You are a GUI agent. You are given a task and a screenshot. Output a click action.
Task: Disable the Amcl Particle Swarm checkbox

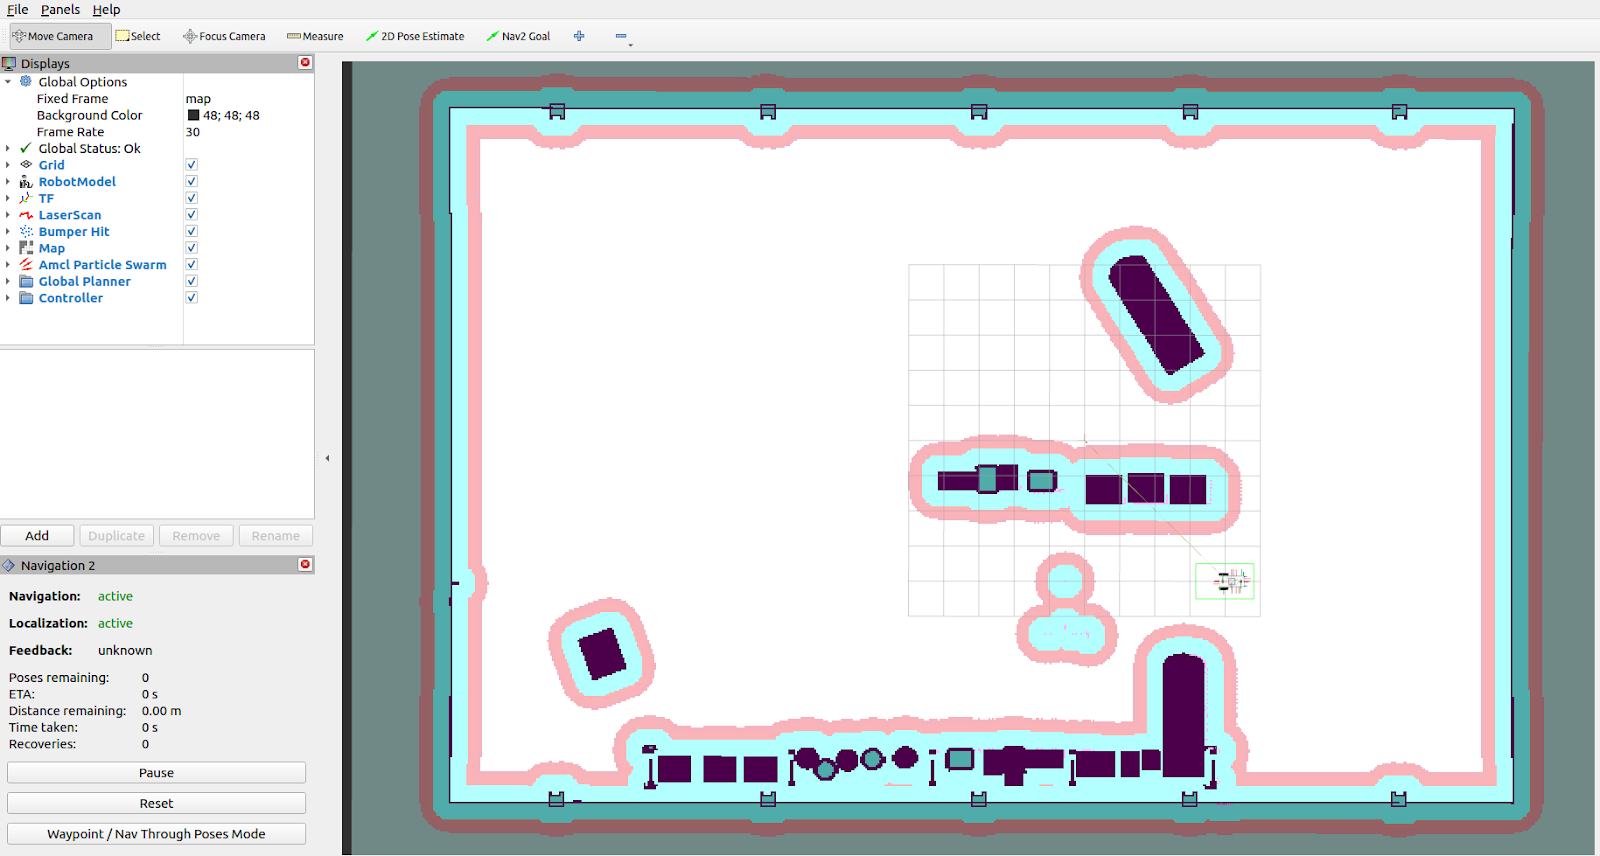coord(191,265)
